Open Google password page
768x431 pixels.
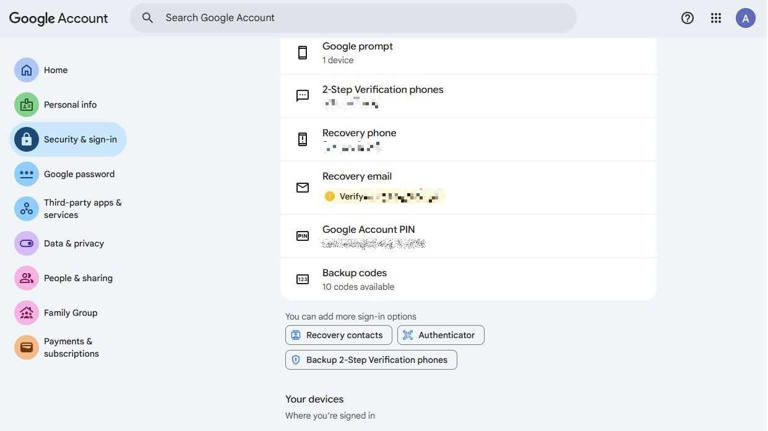(68, 174)
